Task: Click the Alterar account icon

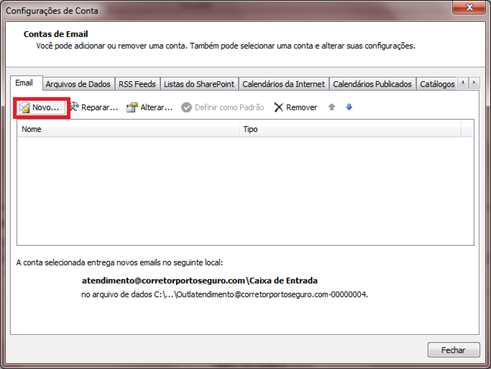Action: coord(132,107)
